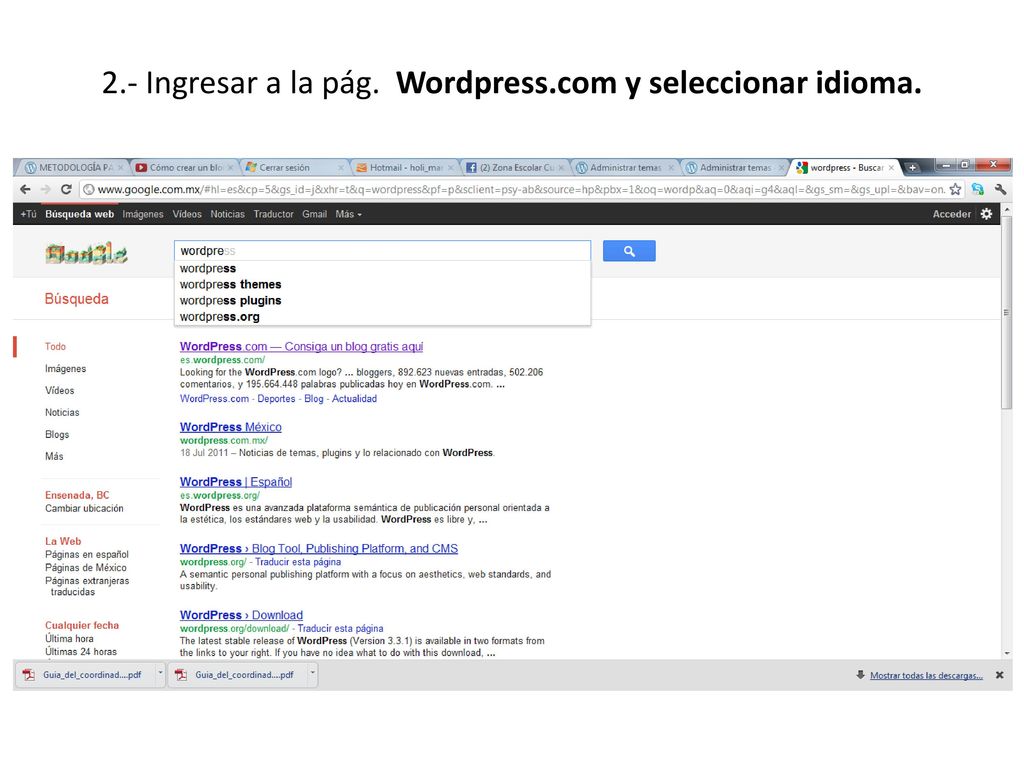Click the page vertical scrollbar thumb

pos(1006,313)
